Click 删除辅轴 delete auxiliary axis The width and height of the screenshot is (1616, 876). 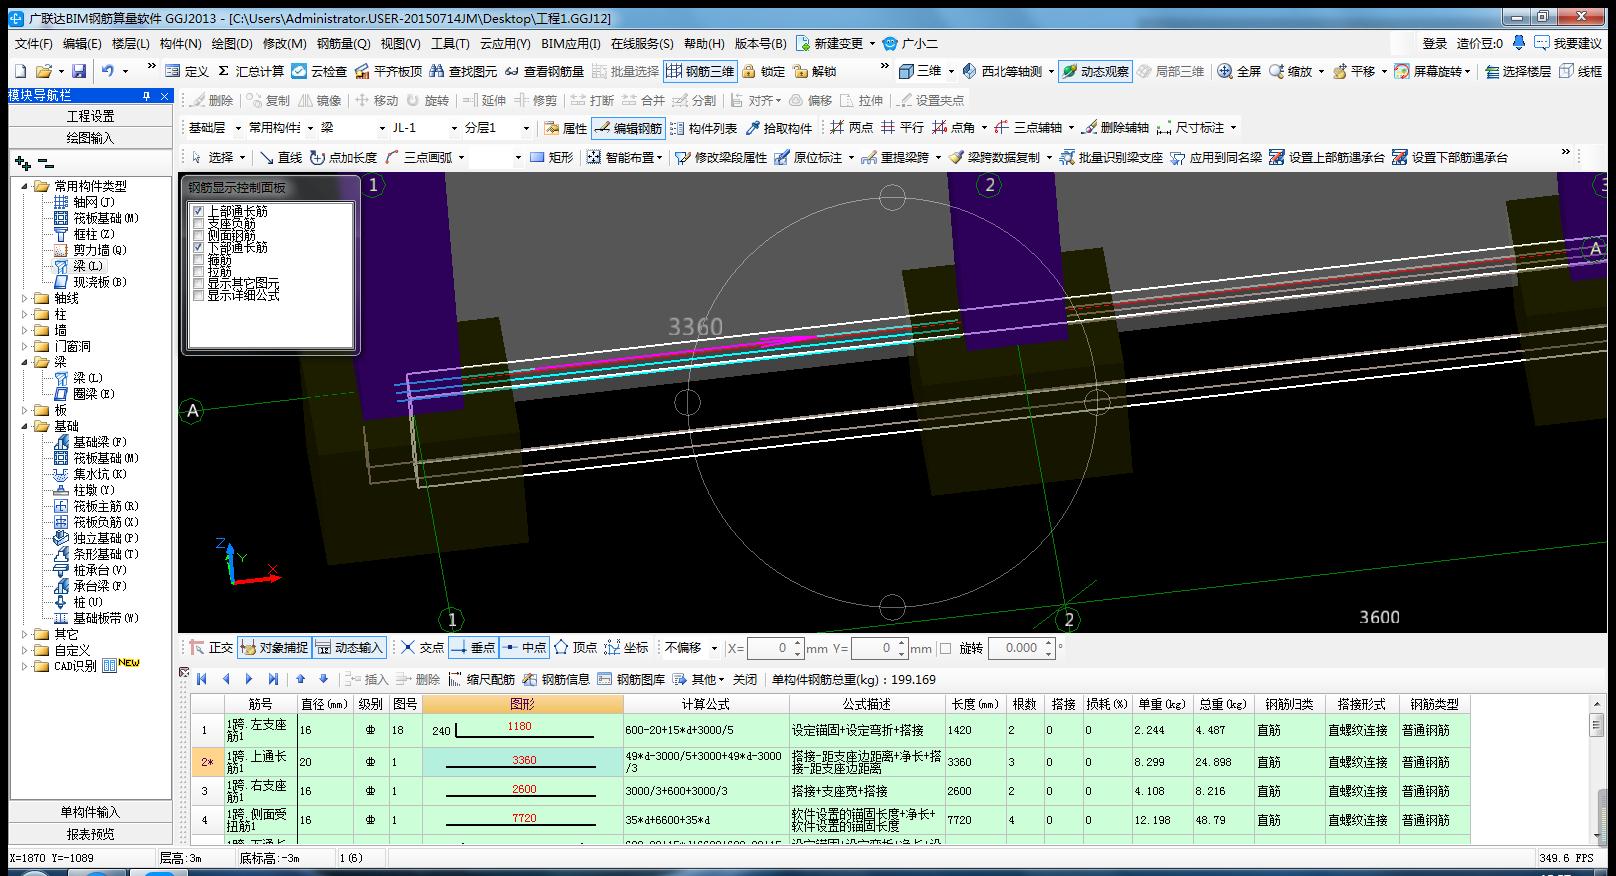coord(1115,128)
